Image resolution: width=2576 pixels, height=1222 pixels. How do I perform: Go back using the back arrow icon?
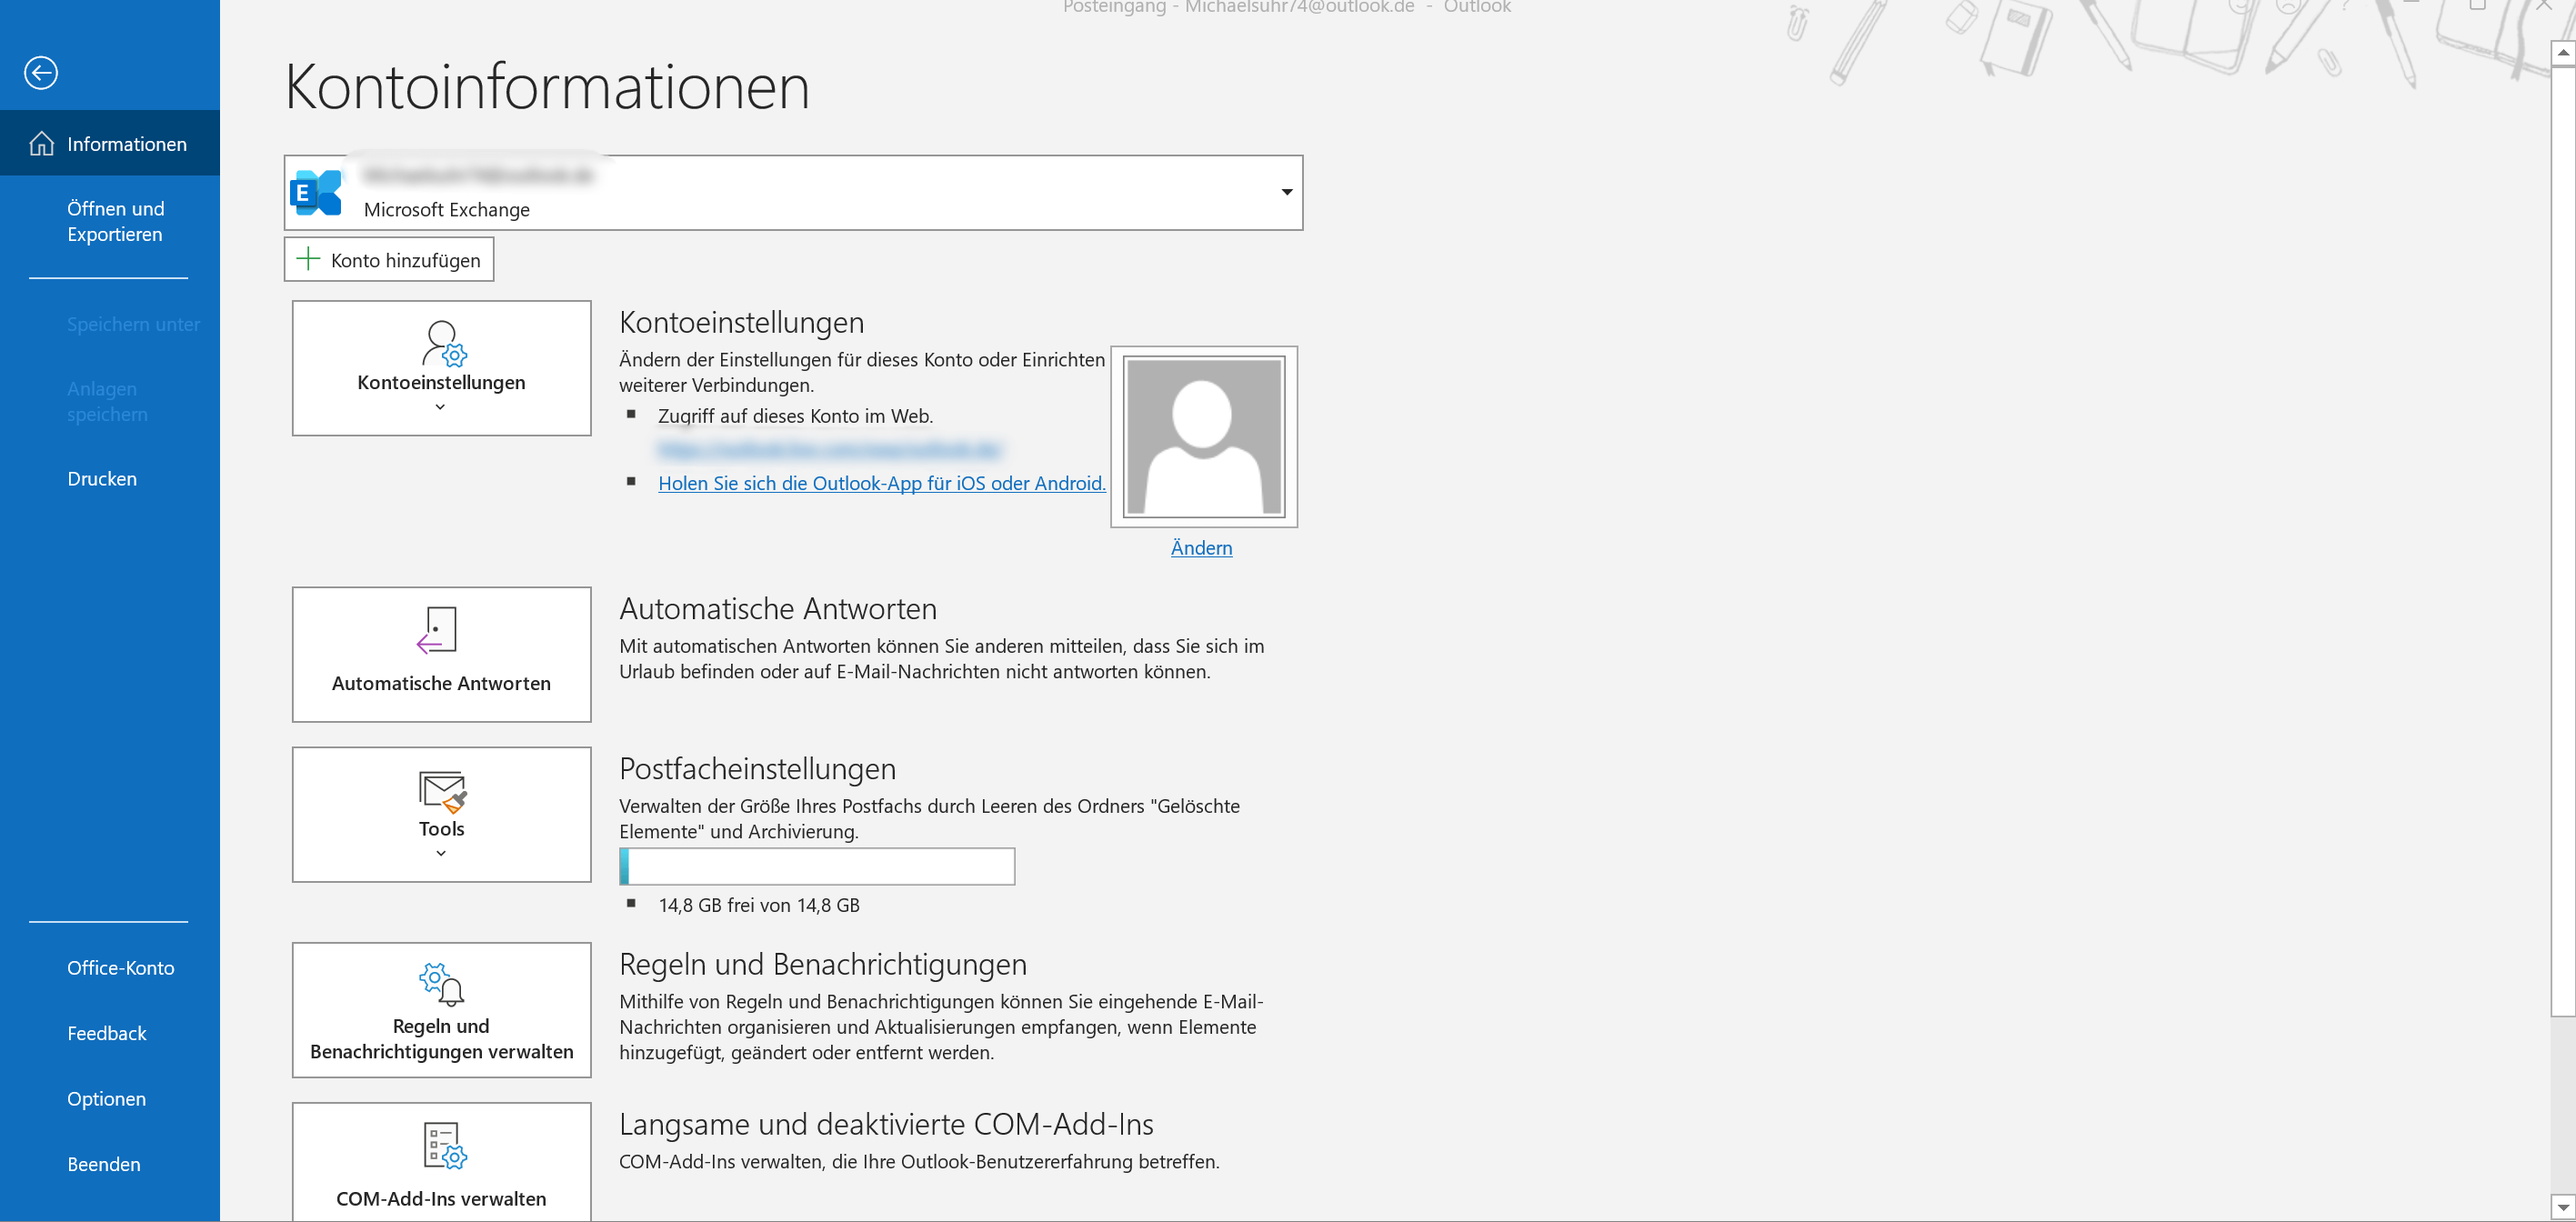(x=41, y=73)
